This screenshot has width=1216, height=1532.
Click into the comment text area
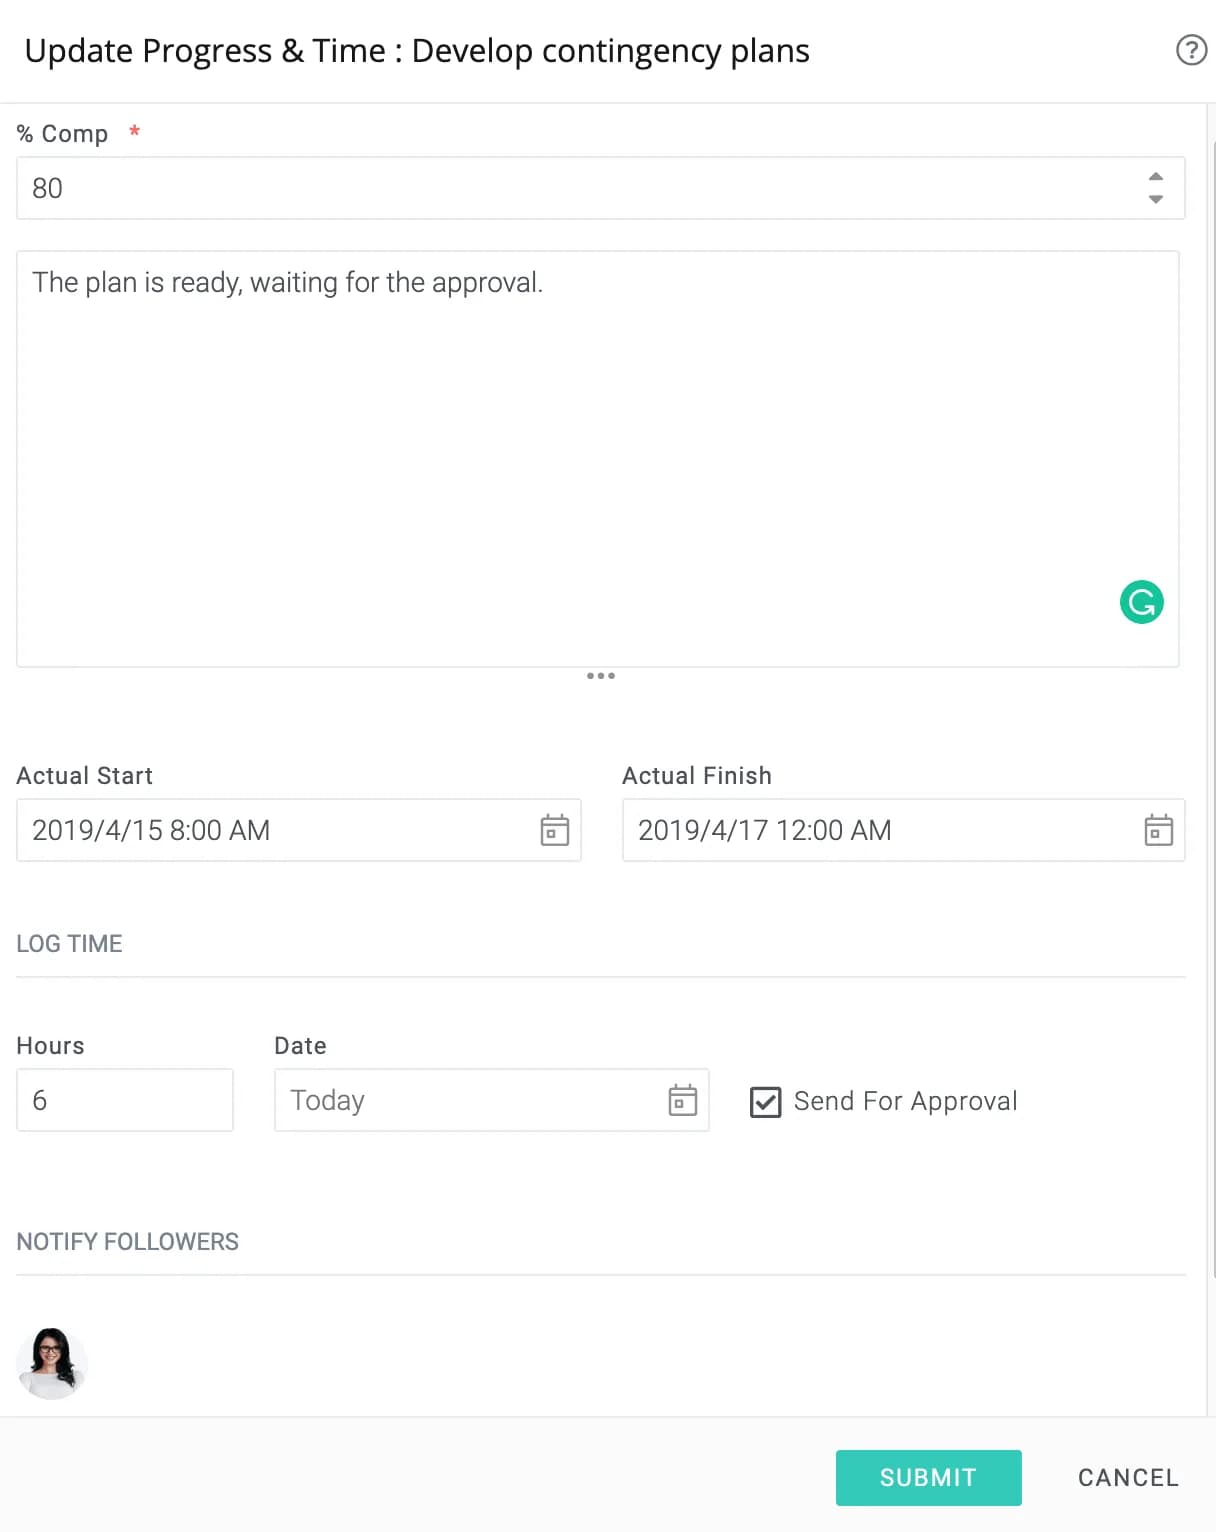[x=598, y=459]
